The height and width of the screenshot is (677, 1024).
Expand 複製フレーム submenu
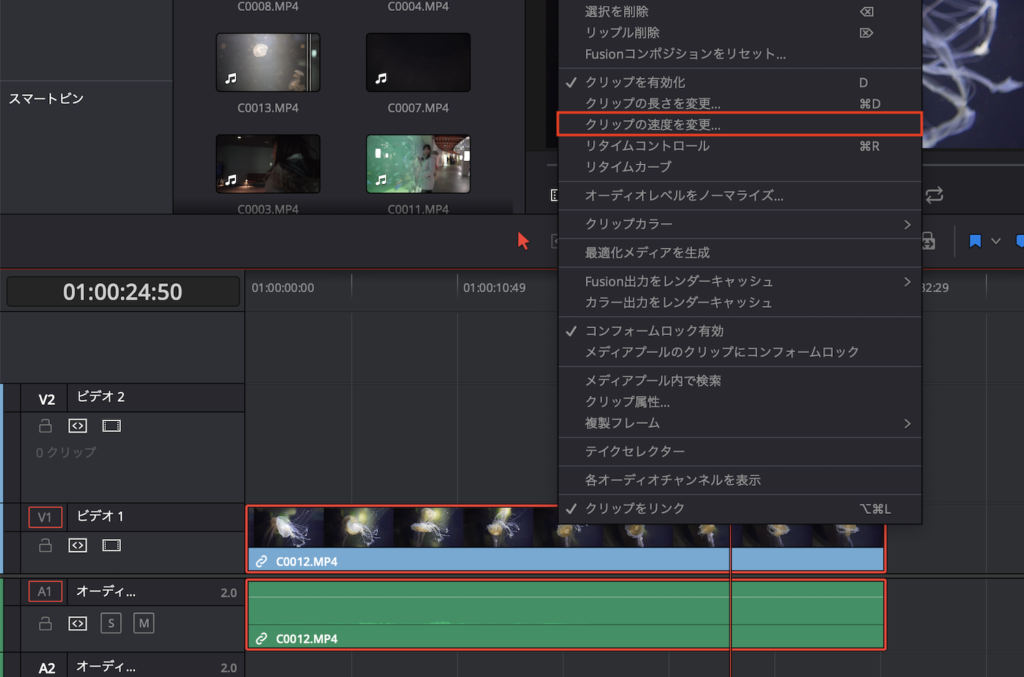click(739, 423)
